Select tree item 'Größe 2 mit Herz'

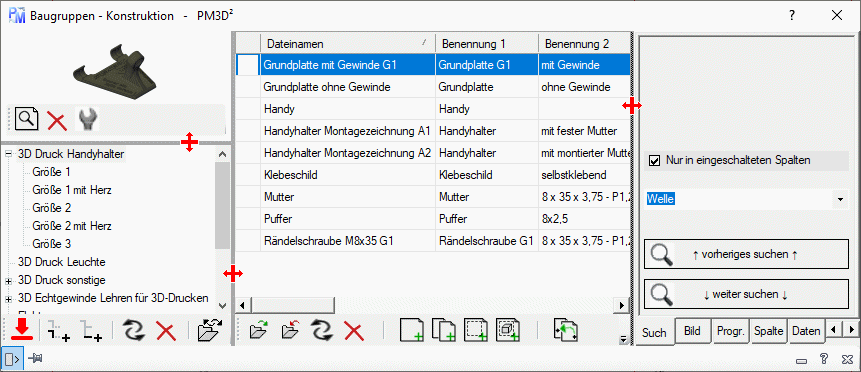[x=72, y=226]
